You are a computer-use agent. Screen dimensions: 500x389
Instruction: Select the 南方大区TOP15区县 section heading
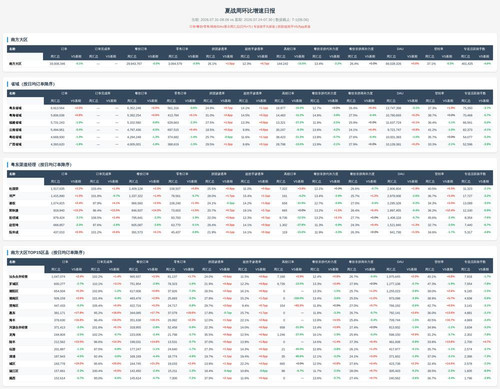(48, 253)
